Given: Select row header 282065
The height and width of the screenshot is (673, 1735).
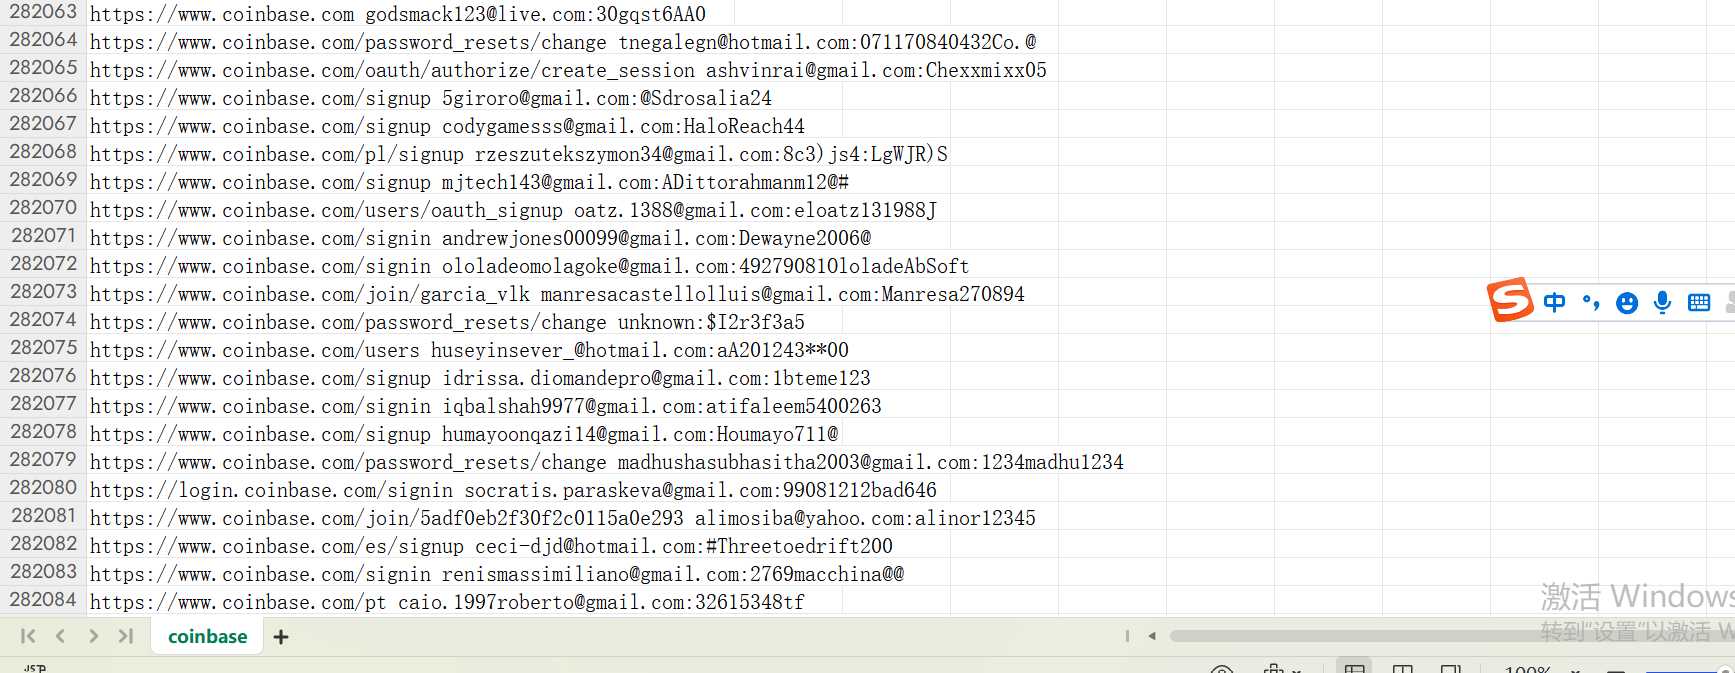Looking at the screenshot, I should [x=43, y=68].
